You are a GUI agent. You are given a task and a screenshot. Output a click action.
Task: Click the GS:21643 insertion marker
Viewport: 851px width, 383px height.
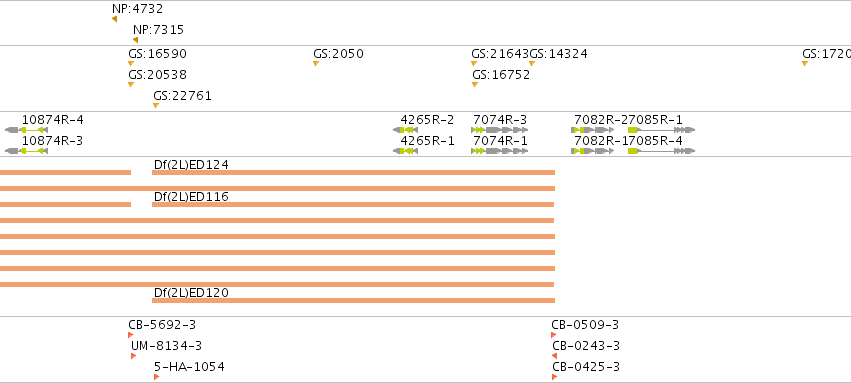[474, 64]
